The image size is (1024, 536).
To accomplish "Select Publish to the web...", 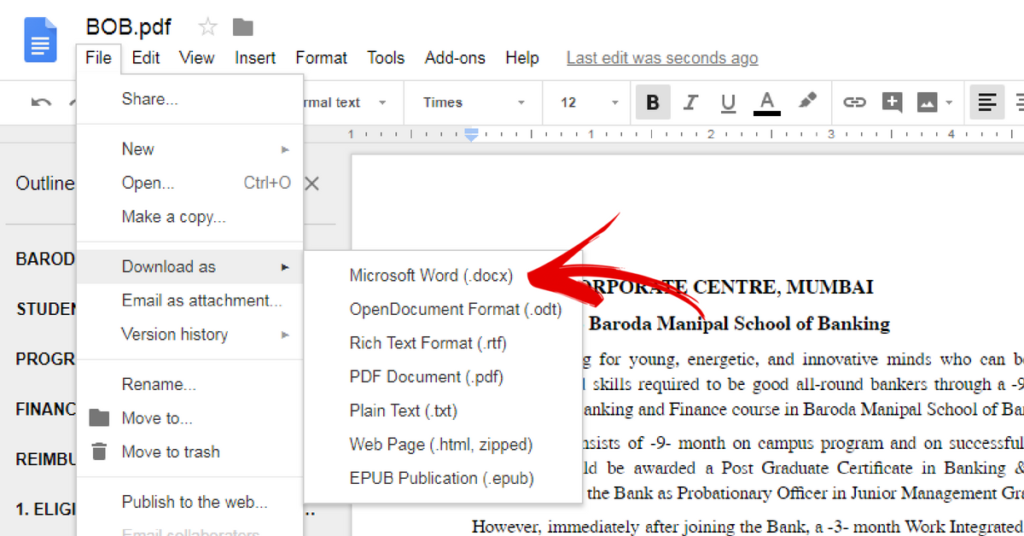I will pos(189,502).
